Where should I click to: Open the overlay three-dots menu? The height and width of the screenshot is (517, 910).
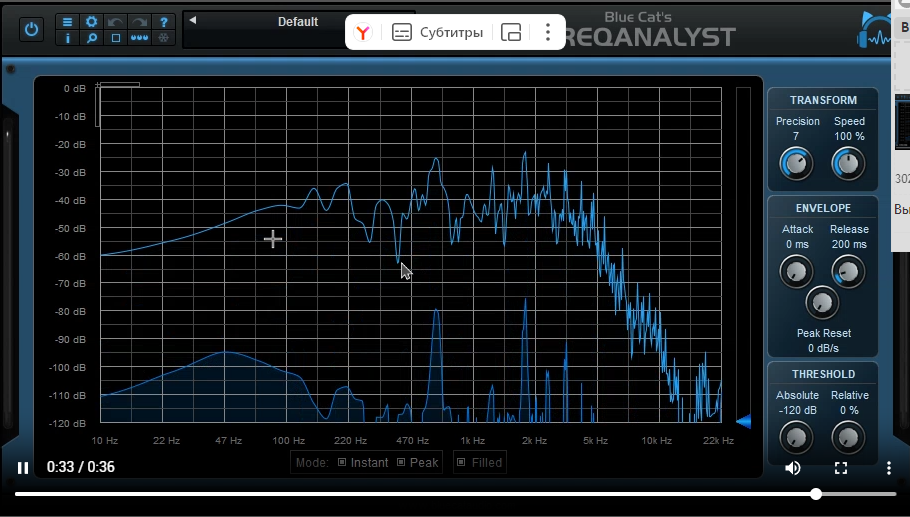point(547,32)
